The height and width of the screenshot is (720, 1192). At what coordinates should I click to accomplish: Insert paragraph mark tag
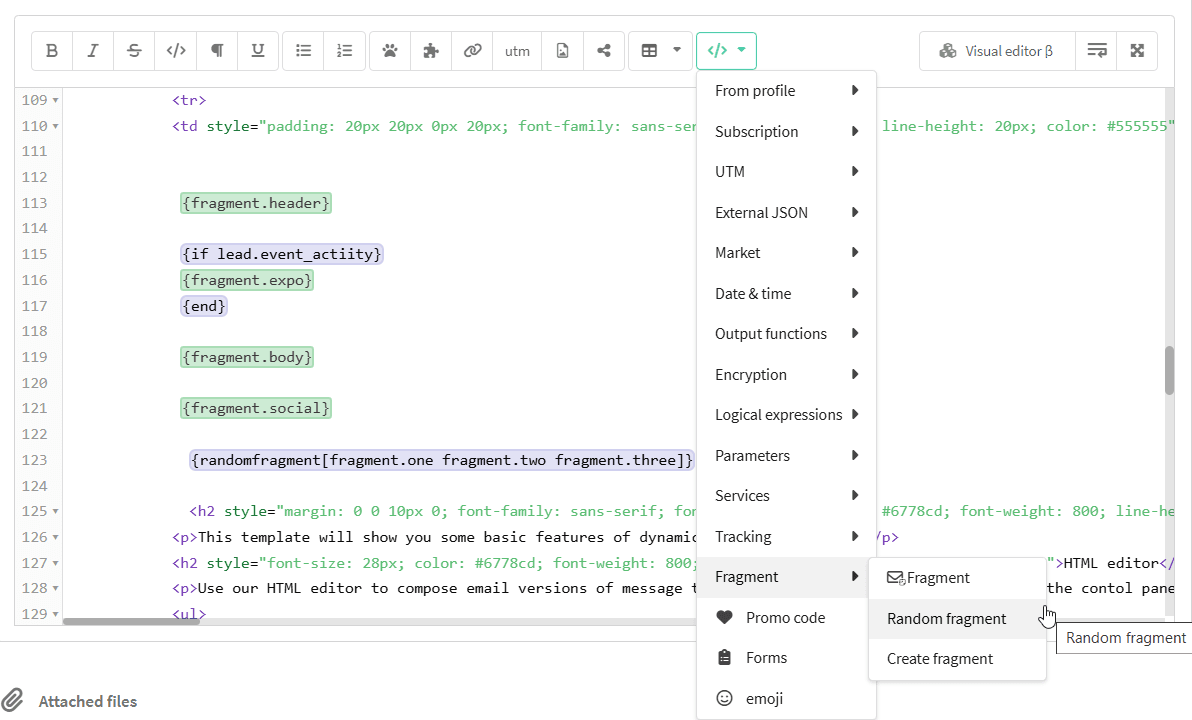click(217, 51)
